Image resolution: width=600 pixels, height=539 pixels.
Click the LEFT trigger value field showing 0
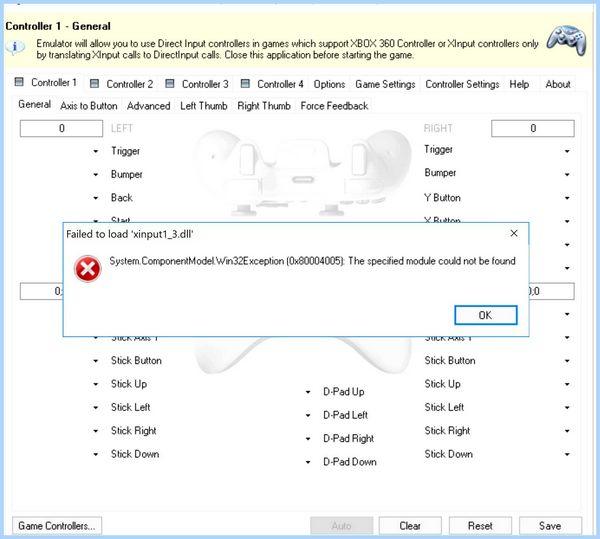tap(61, 129)
